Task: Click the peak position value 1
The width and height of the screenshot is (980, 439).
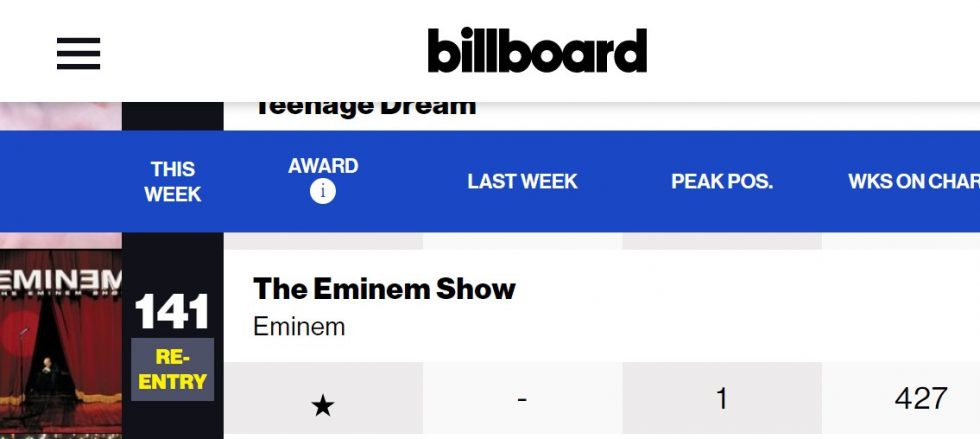Action: pos(722,398)
